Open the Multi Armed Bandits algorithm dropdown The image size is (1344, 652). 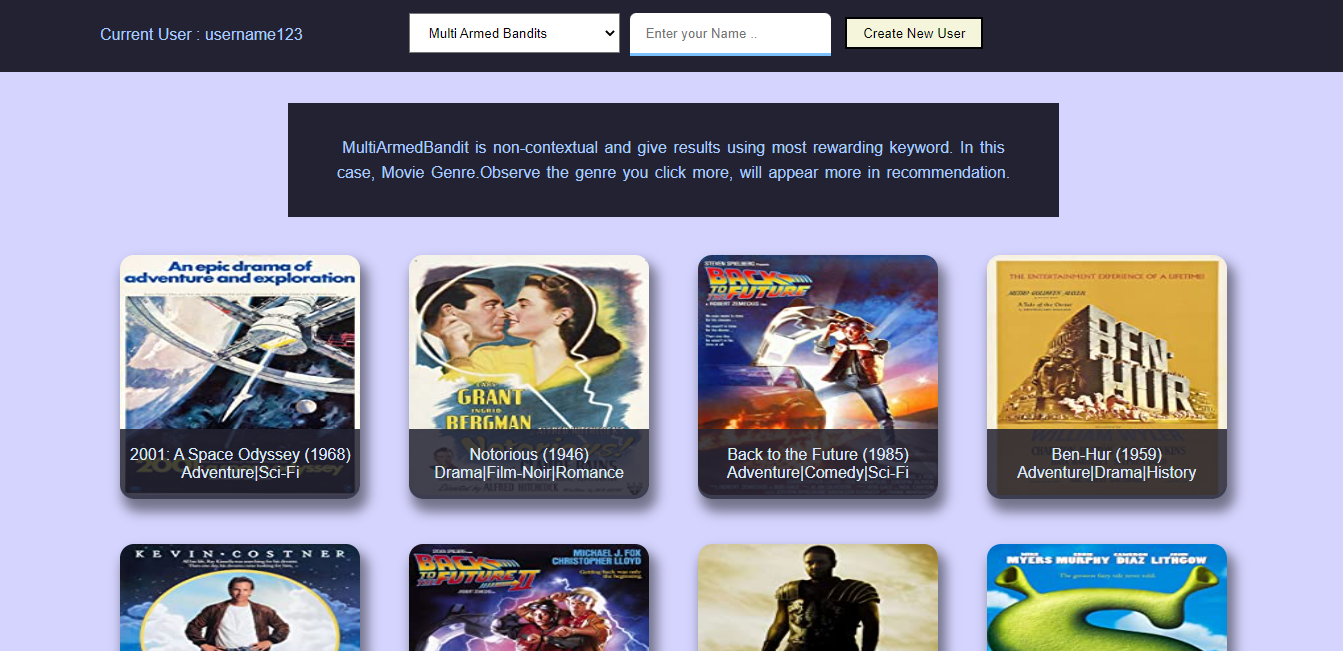[x=514, y=33]
